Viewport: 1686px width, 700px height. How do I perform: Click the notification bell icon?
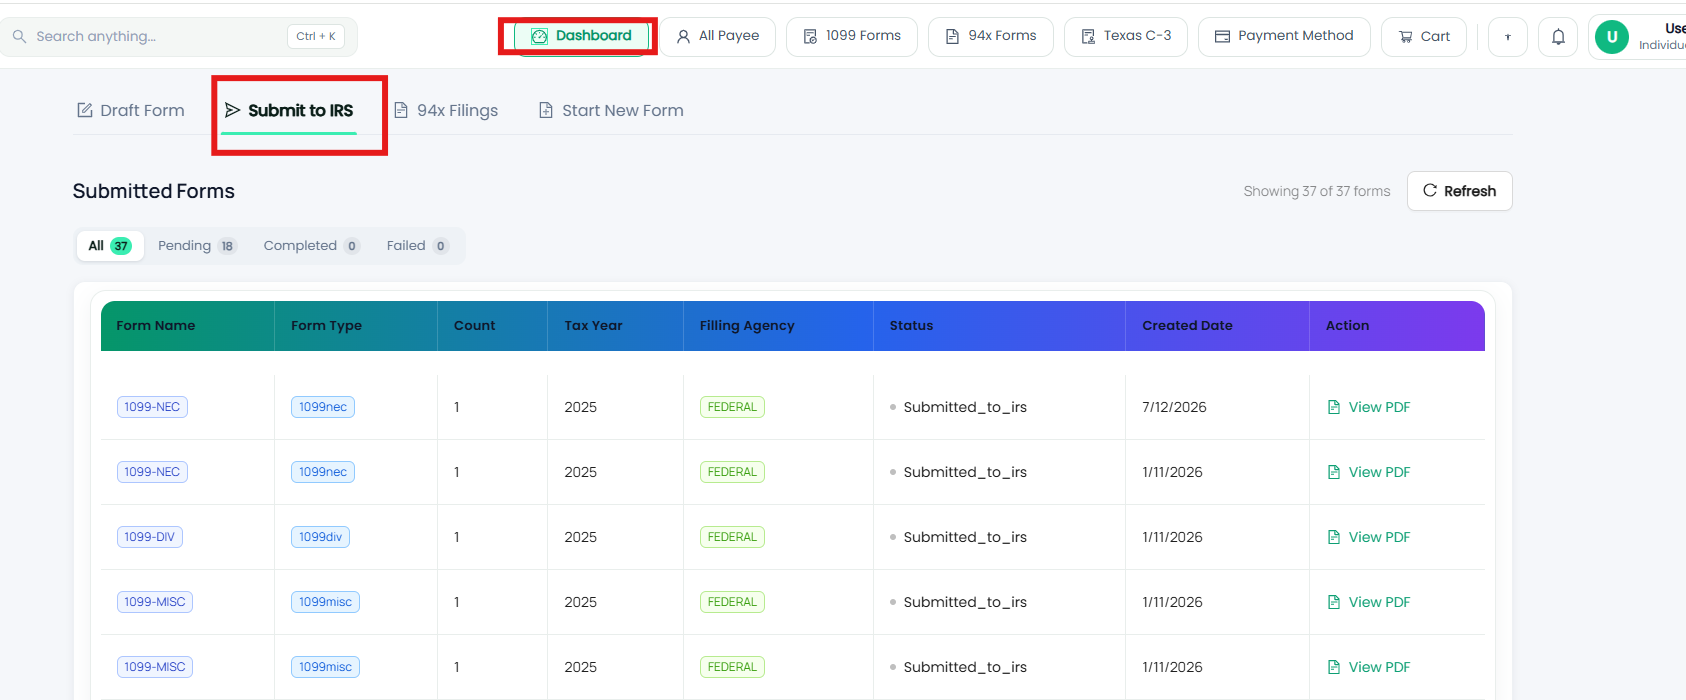click(1558, 37)
